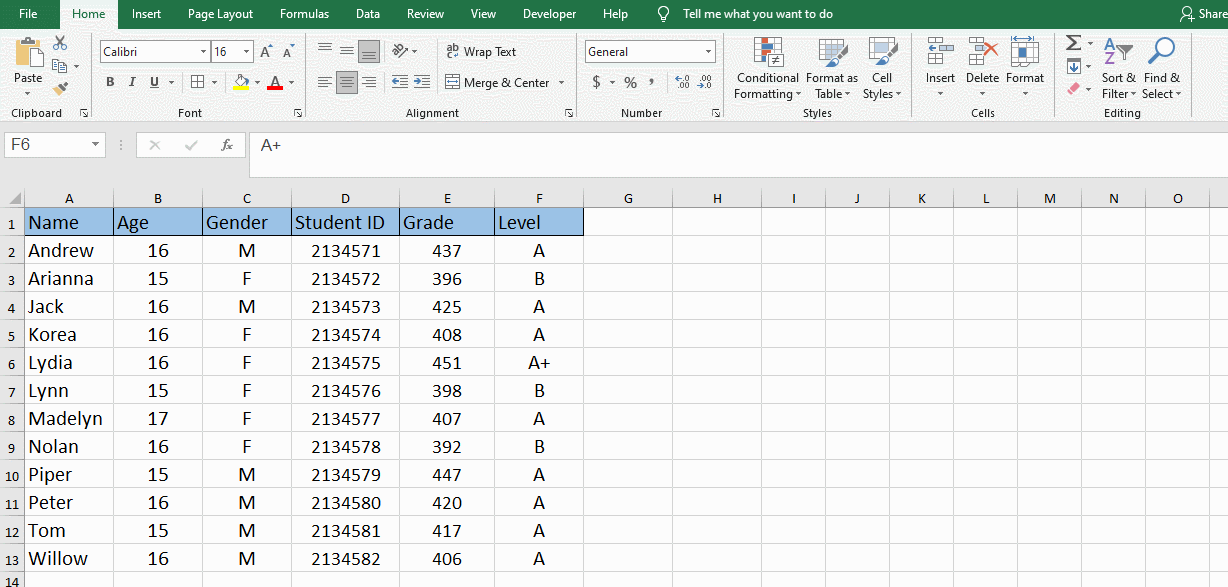Click the Clear eraser icon

[x=1073, y=88]
